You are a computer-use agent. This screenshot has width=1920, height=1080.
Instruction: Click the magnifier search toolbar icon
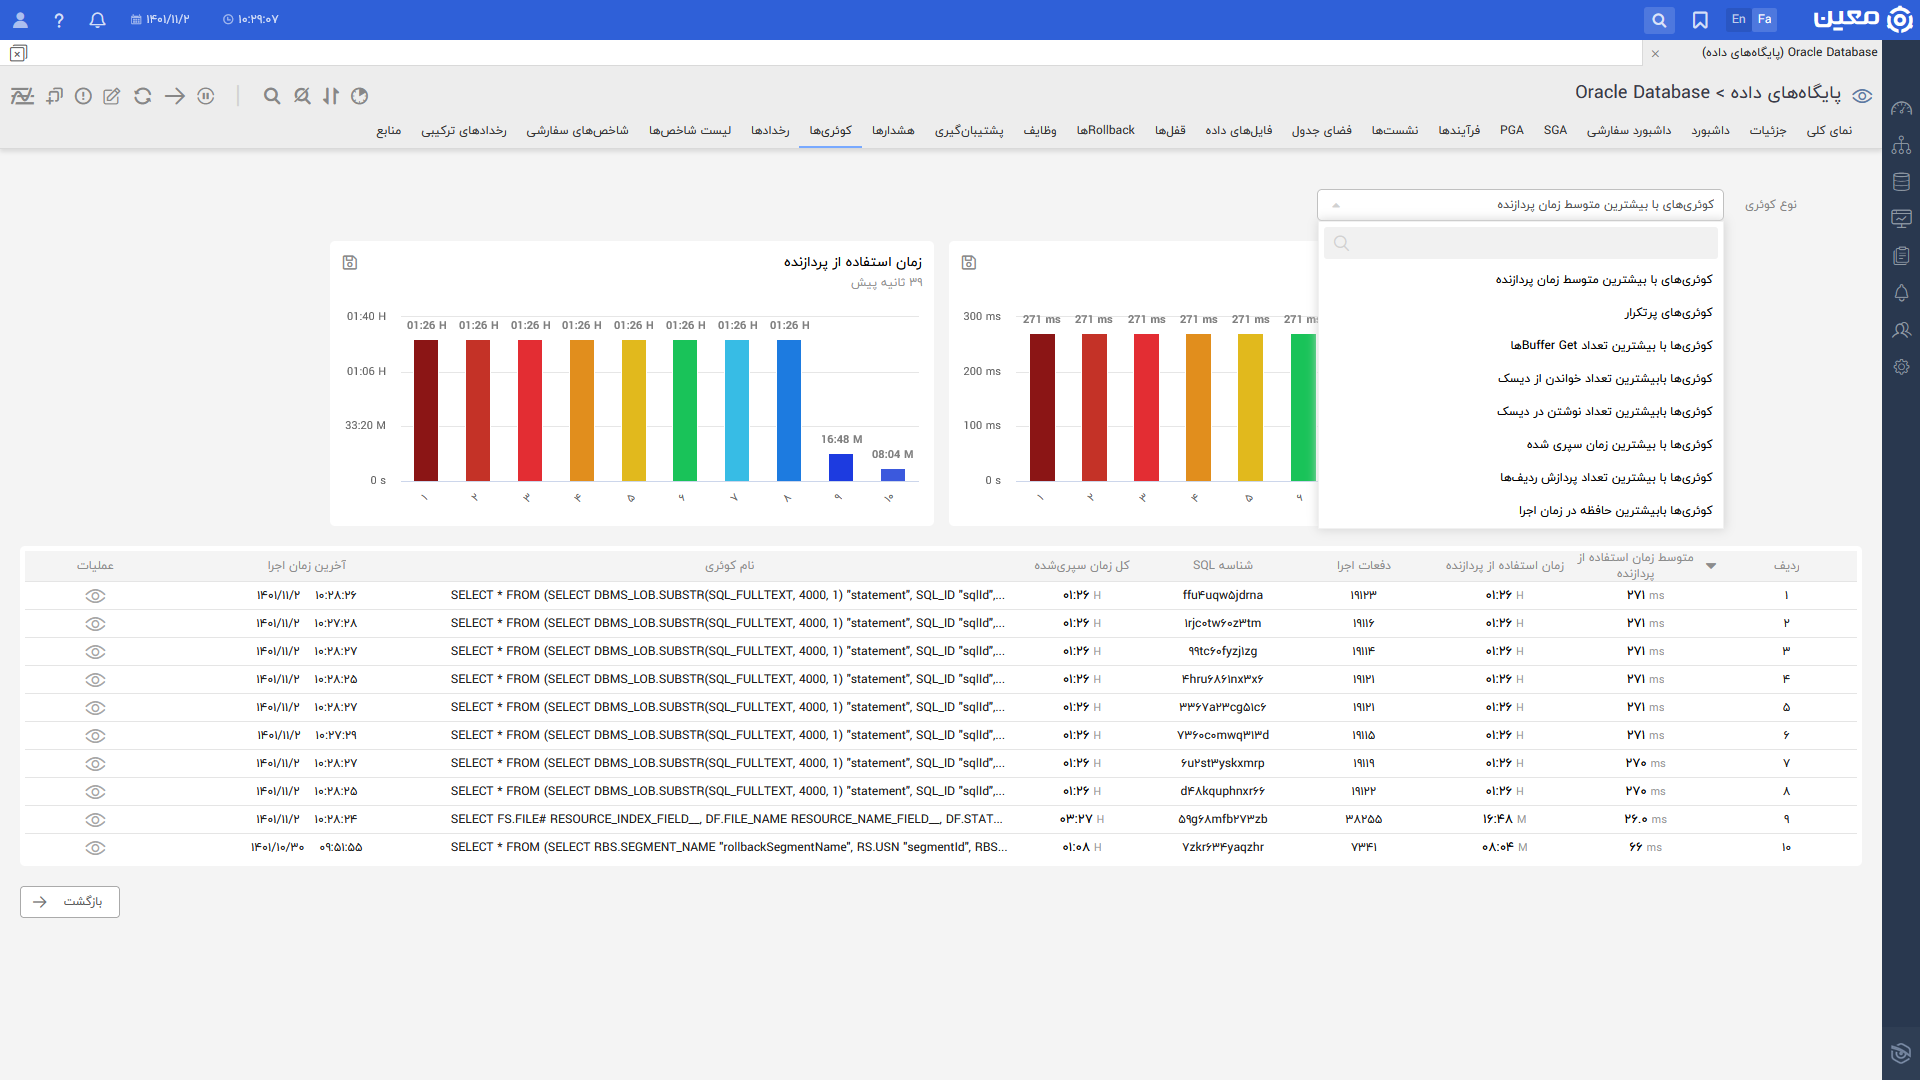click(x=272, y=96)
